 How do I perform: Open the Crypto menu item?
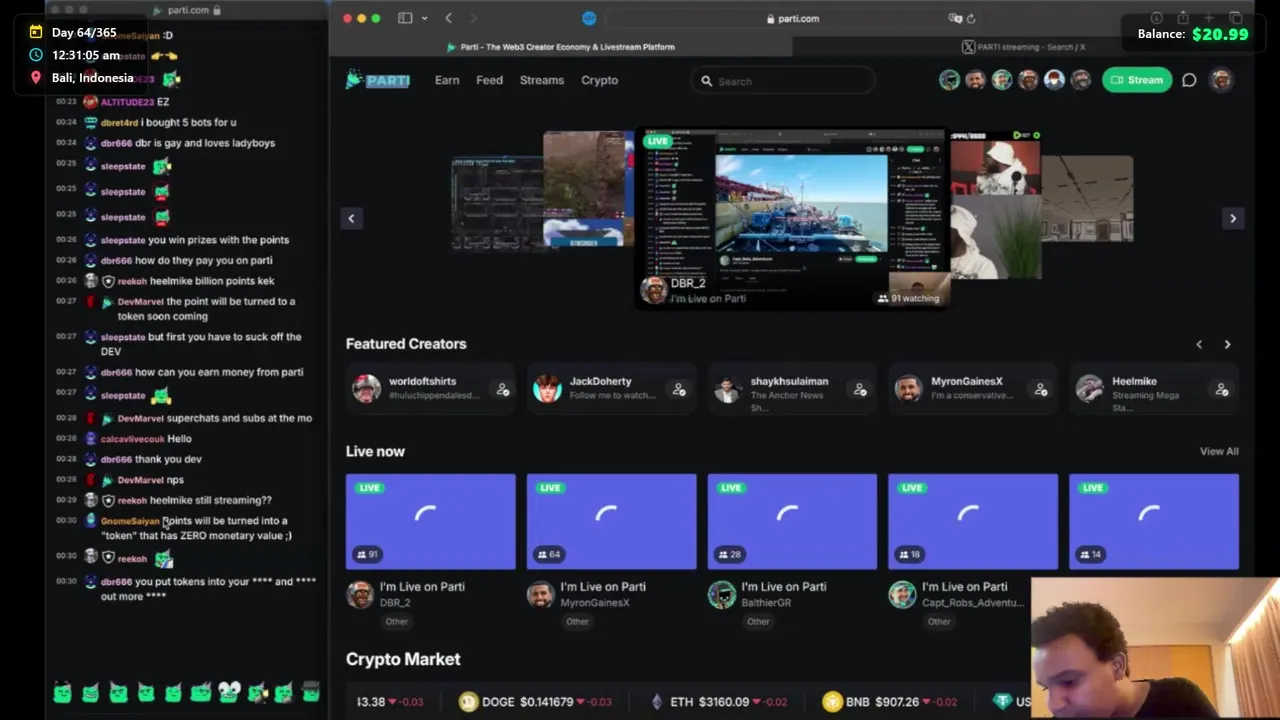point(599,80)
